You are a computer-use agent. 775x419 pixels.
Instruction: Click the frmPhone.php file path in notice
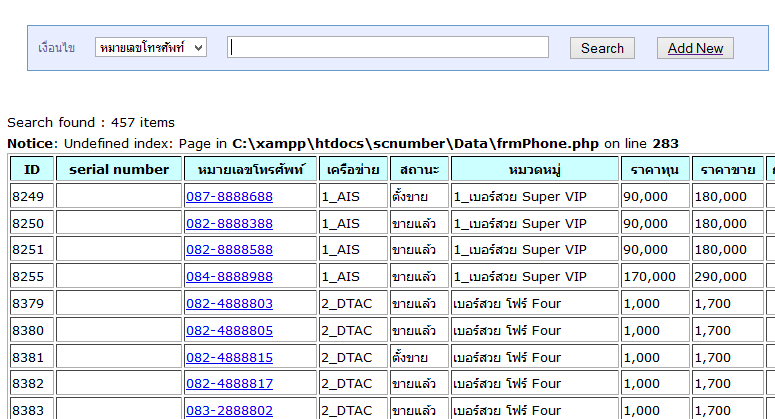click(x=415, y=144)
